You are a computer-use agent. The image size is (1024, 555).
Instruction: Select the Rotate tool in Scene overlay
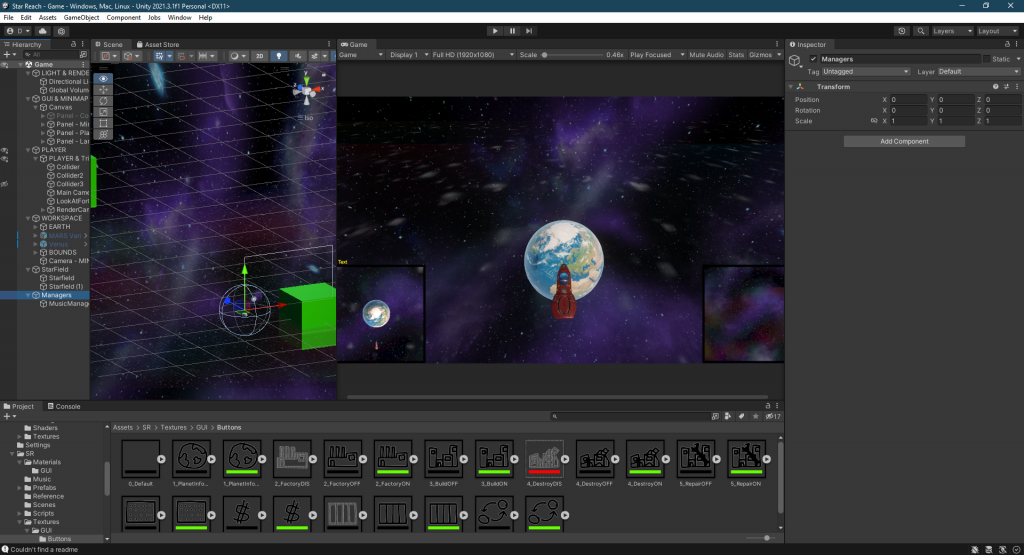(x=103, y=101)
